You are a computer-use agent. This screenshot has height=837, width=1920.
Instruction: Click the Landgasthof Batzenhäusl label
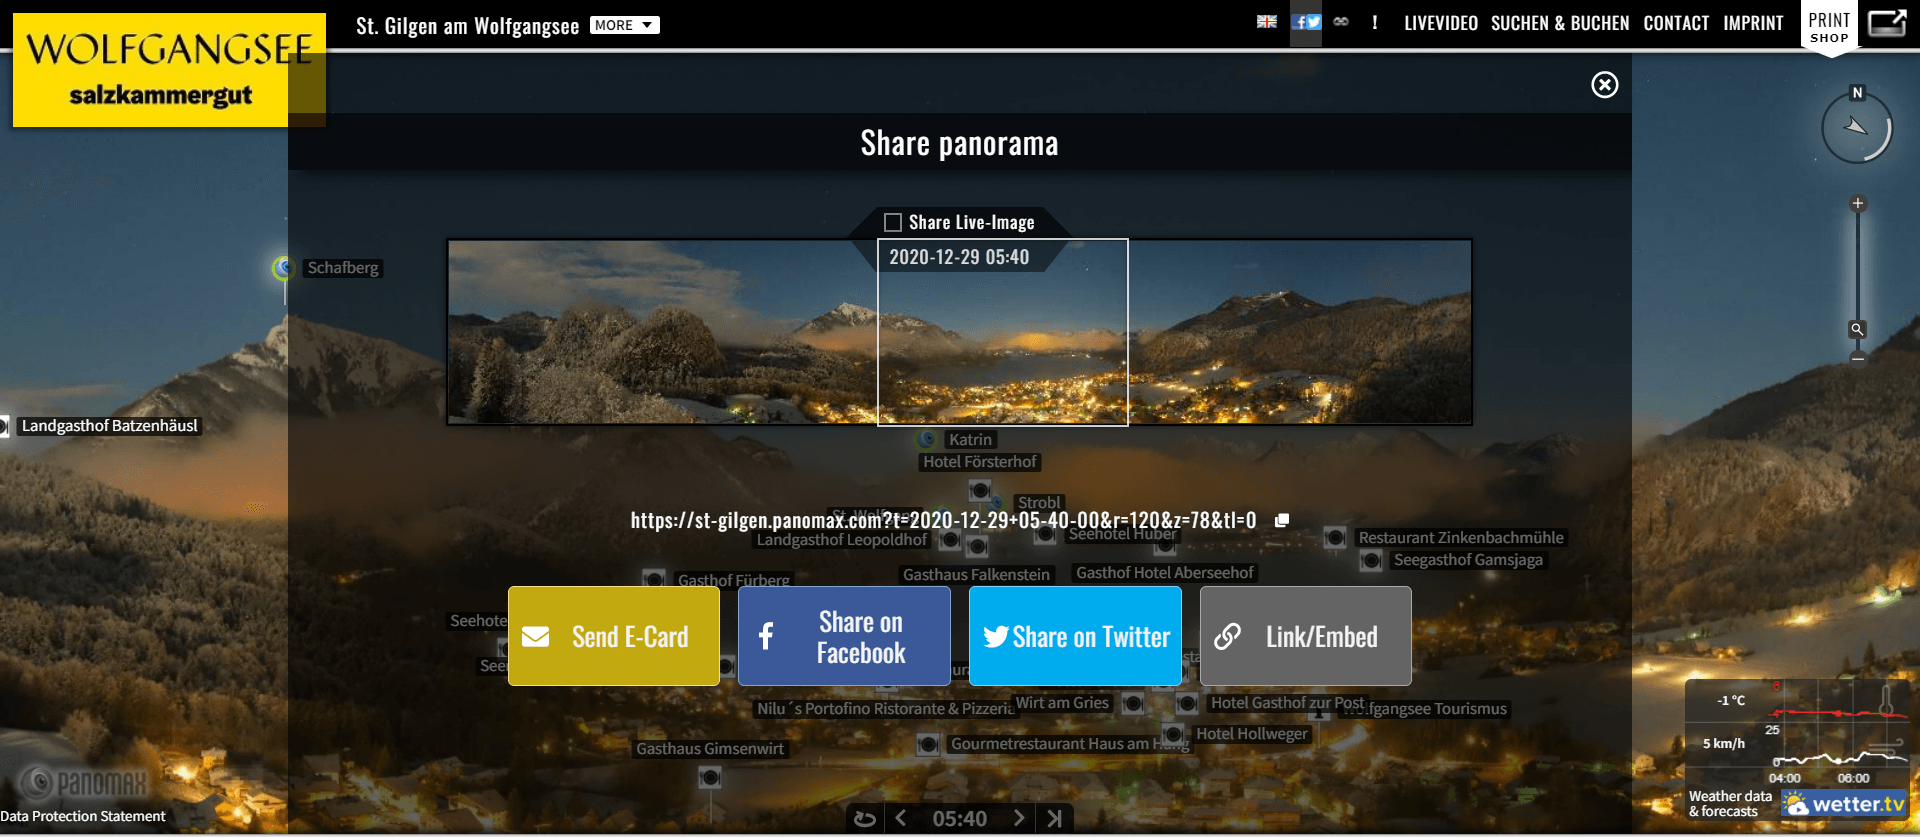click(x=110, y=426)
